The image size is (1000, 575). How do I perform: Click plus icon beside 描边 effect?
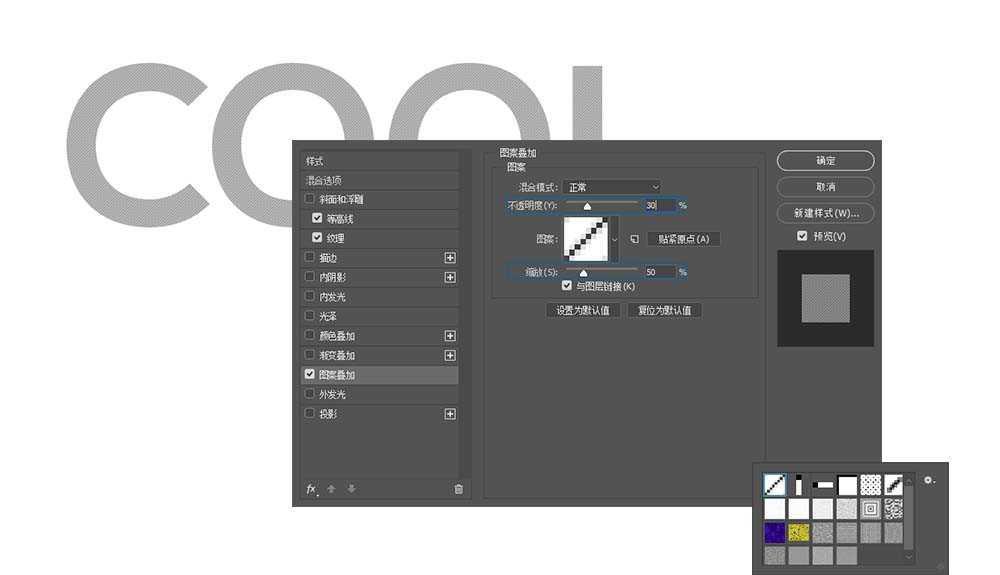pyautogui.click(x=450, y=258)
